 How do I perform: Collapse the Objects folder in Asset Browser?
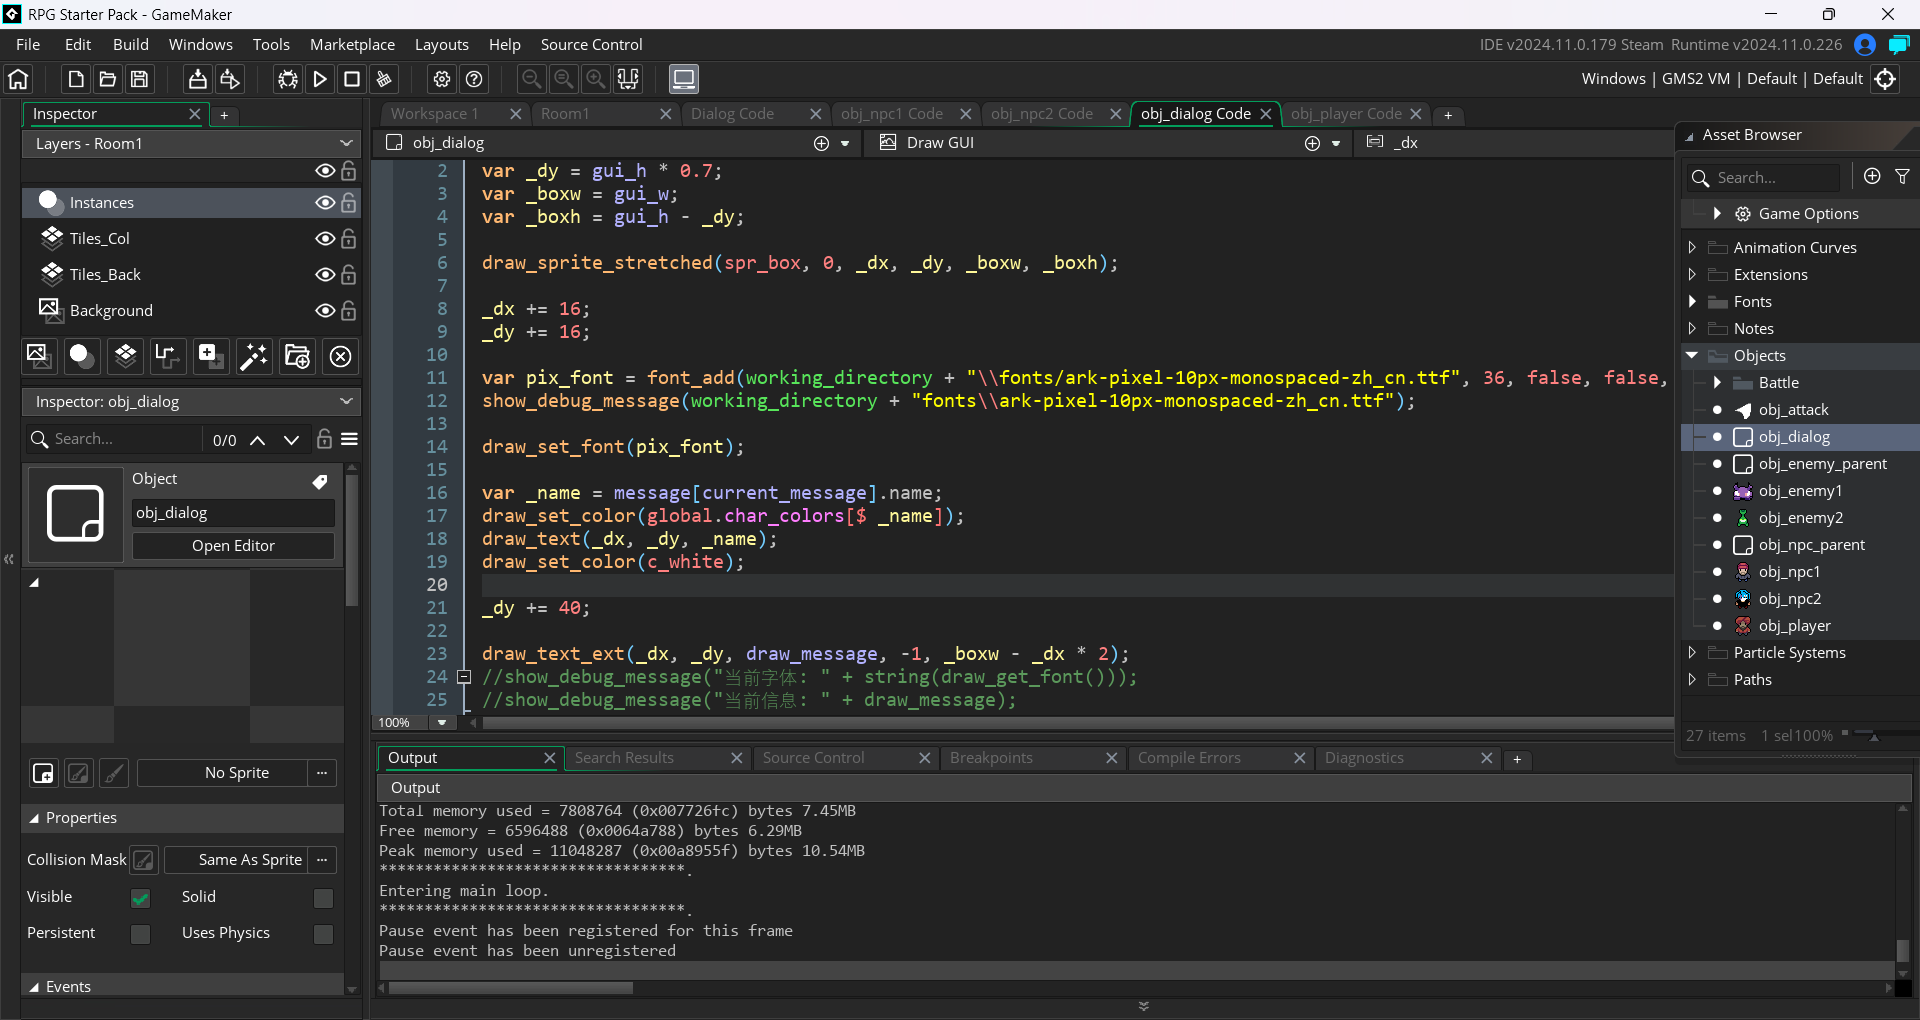tap(1692, 356)
